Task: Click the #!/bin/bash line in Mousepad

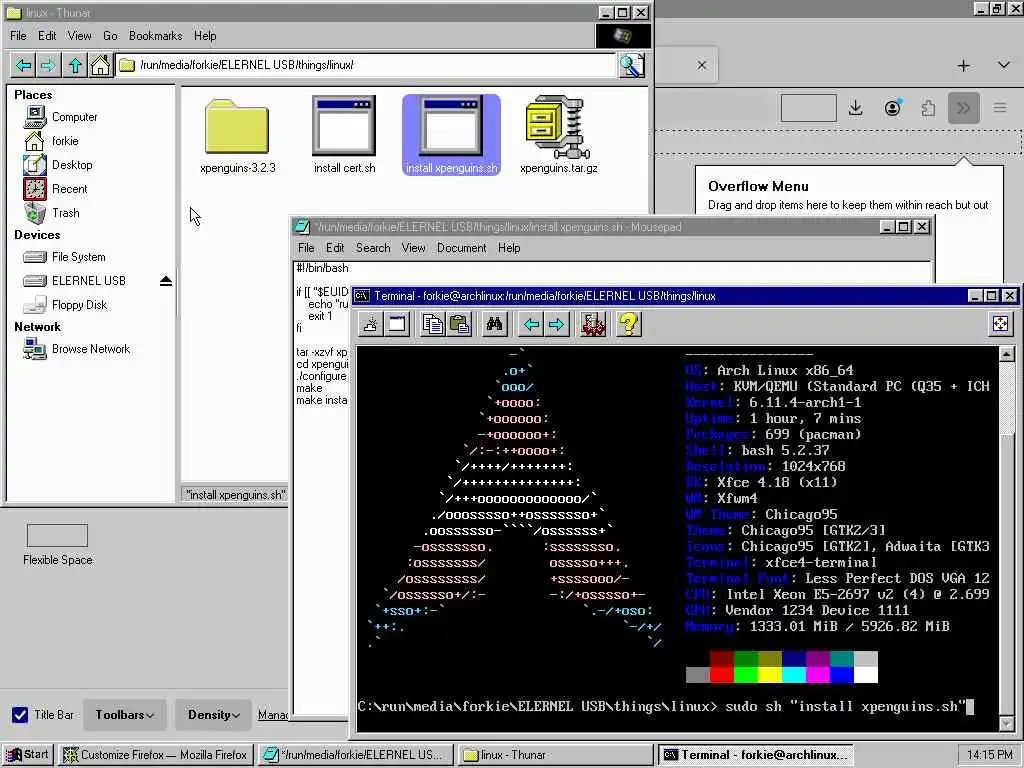Action: 323,268
